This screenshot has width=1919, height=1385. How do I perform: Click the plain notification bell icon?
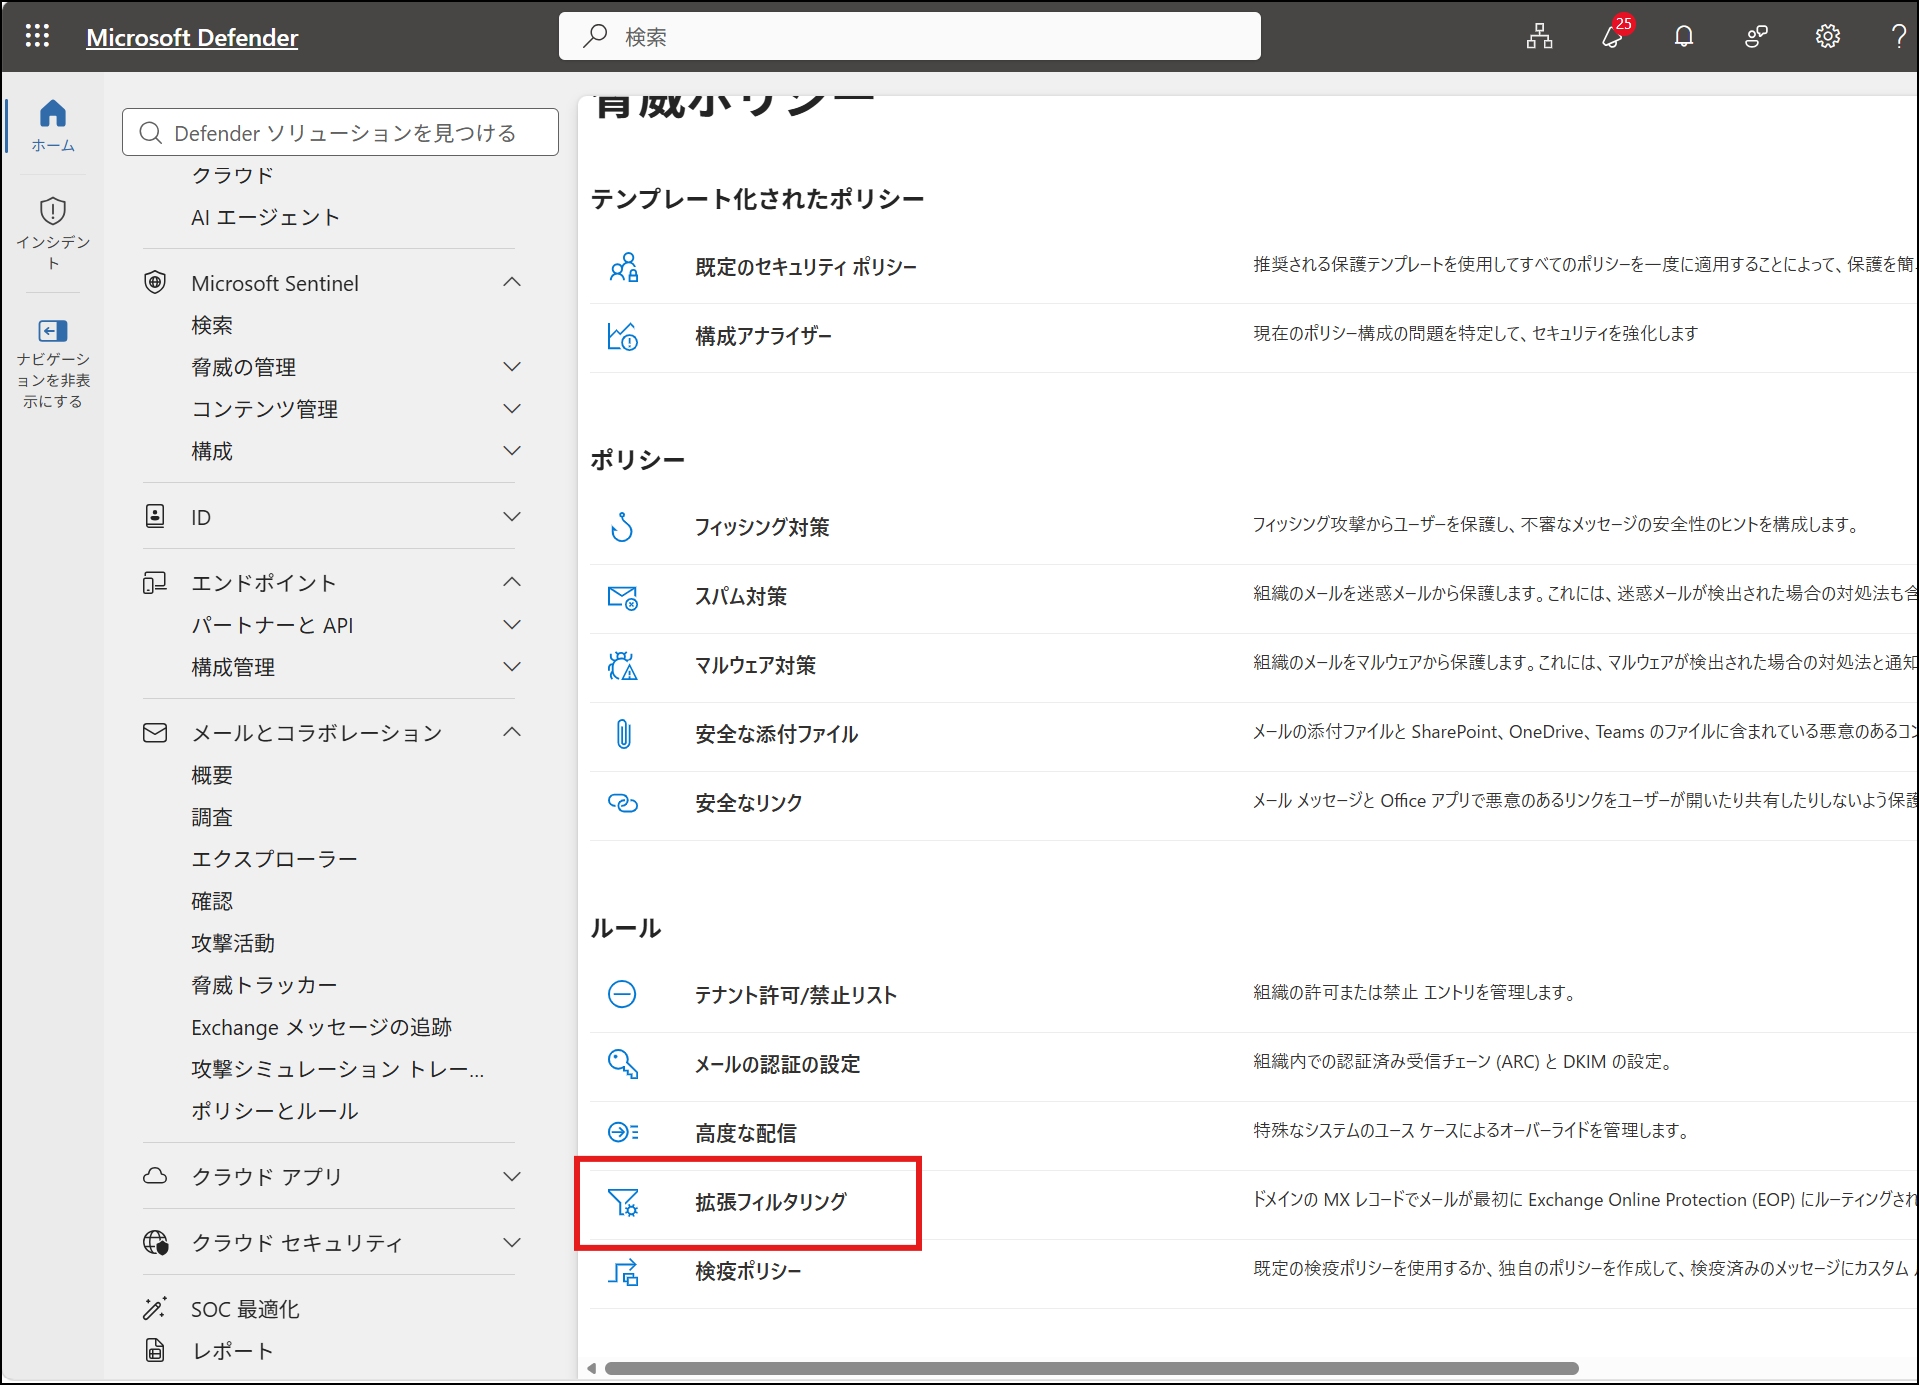tap(1684, 37)
